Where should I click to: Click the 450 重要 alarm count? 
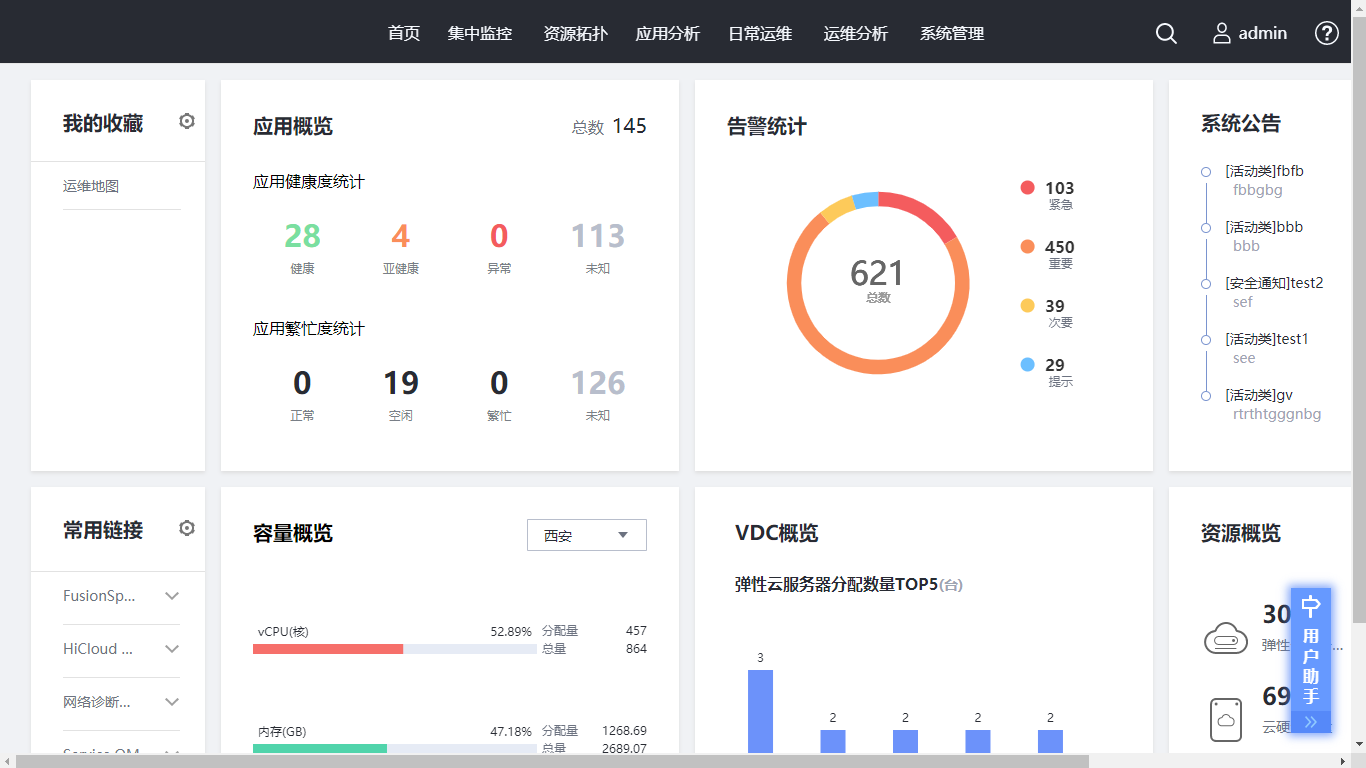(x=1059, y=247)
